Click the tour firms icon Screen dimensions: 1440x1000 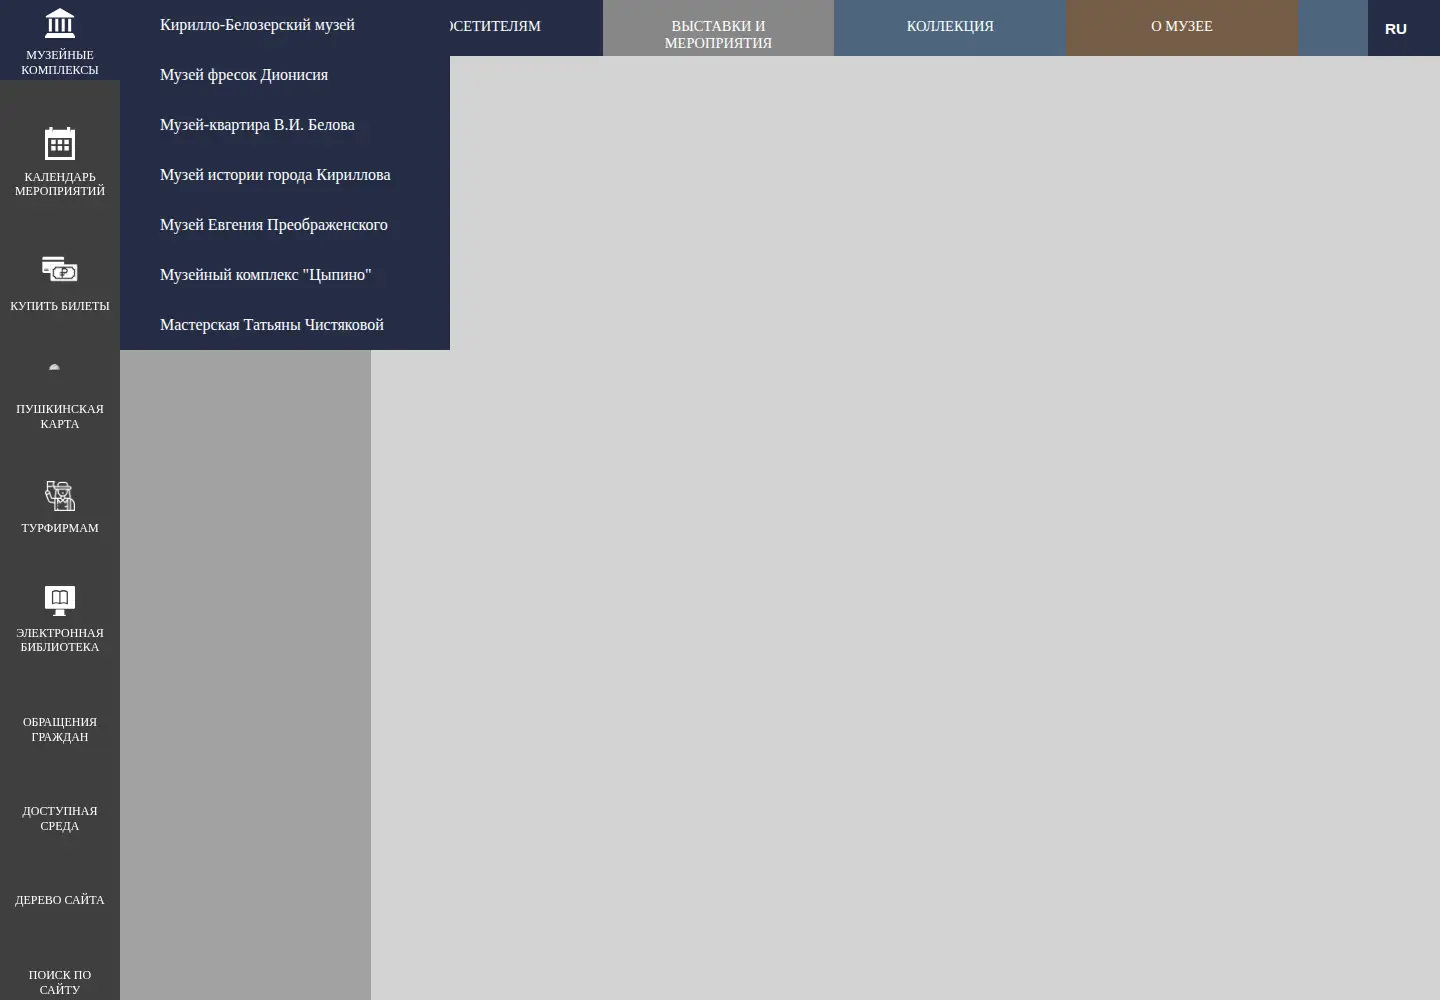tap(60, 496)
